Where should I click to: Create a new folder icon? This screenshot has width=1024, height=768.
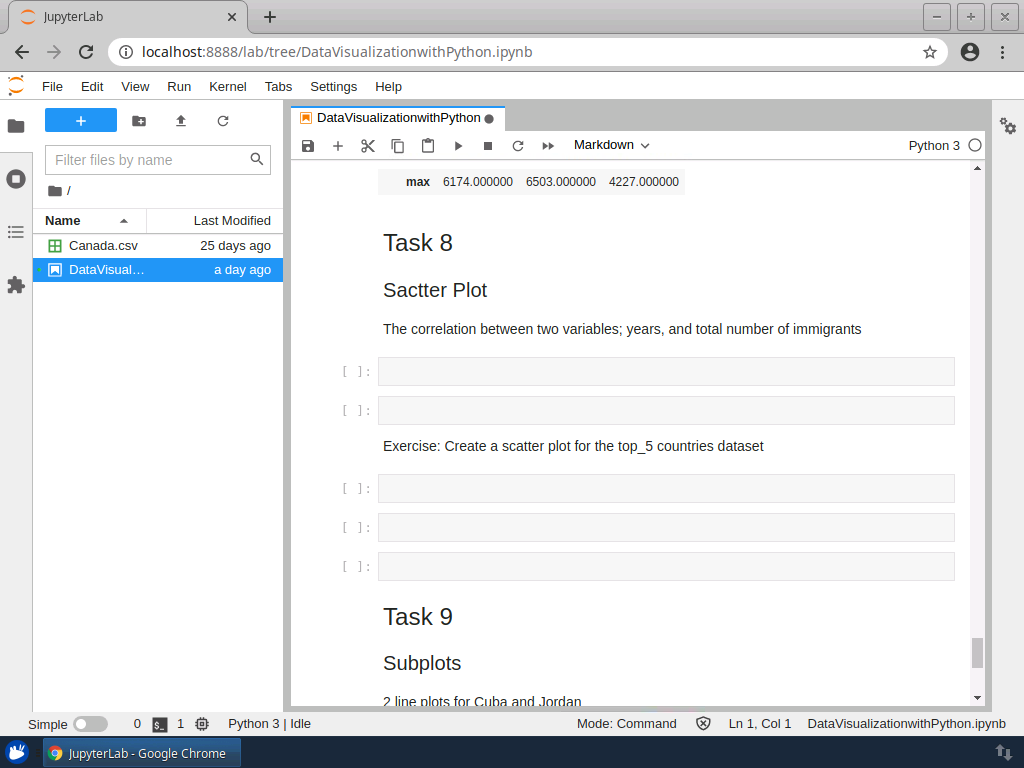pos(139,121)
